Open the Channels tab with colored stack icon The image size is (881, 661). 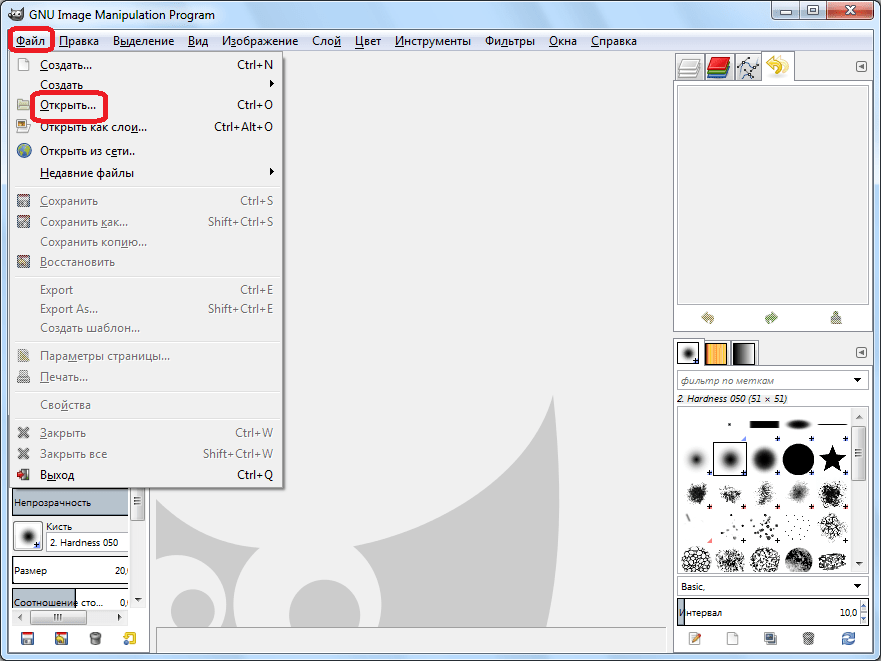(x=718, y=68)
